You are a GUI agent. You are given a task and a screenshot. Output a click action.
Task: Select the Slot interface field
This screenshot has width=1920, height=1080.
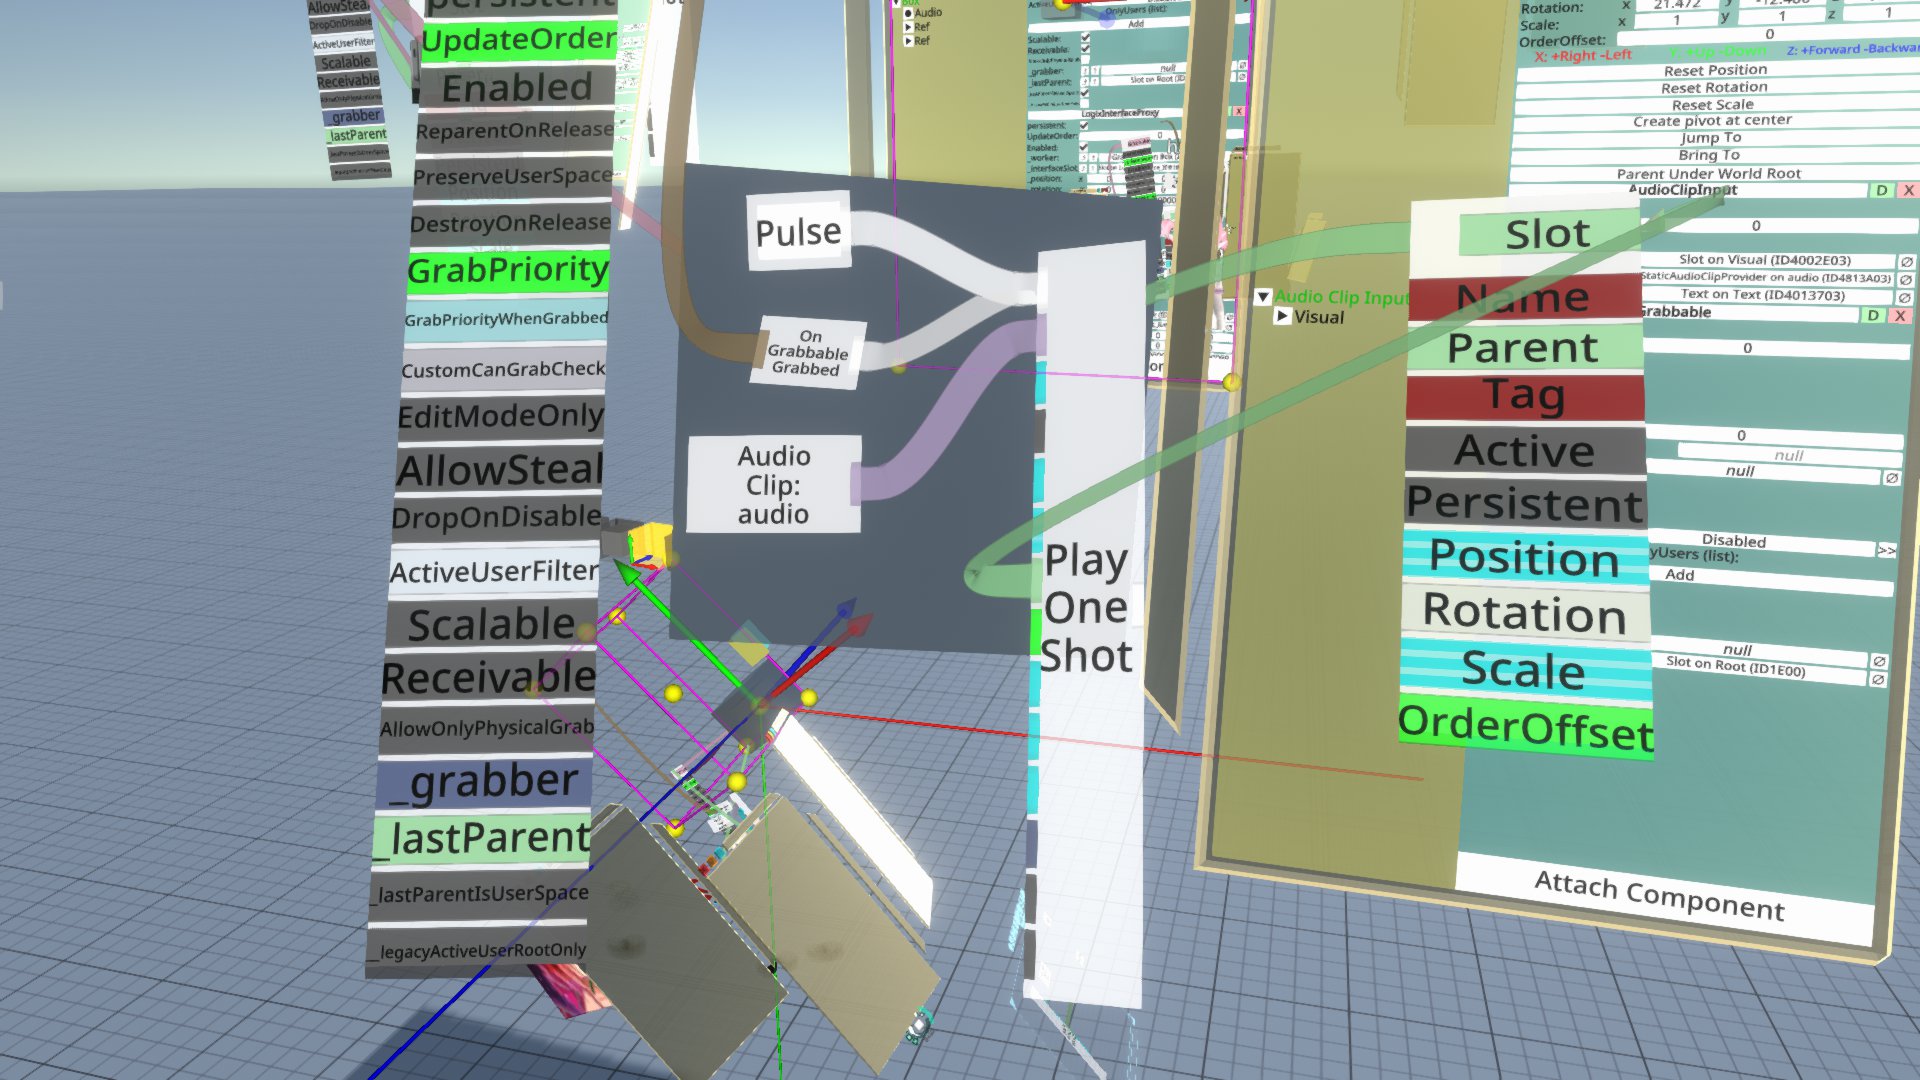[x=1547, y=234]
